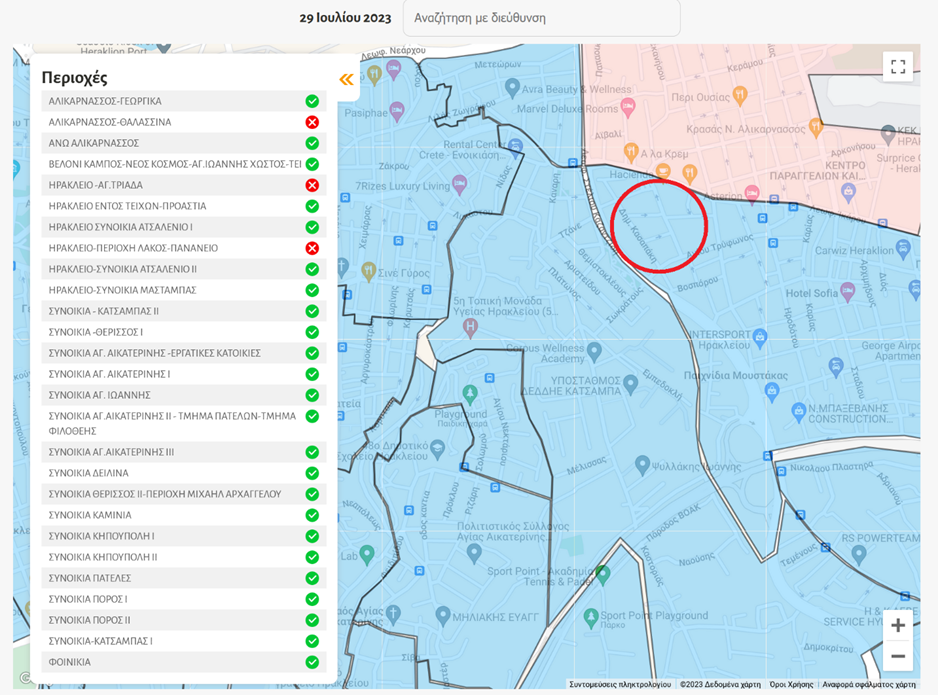This screenshot has width=938, height=695.
Task: Click the red X status for ΗΡΑΚΛΕΙΟ-ΑΓ.ΤΡΙΑΔΑ
Action: (x=312, y=185)
